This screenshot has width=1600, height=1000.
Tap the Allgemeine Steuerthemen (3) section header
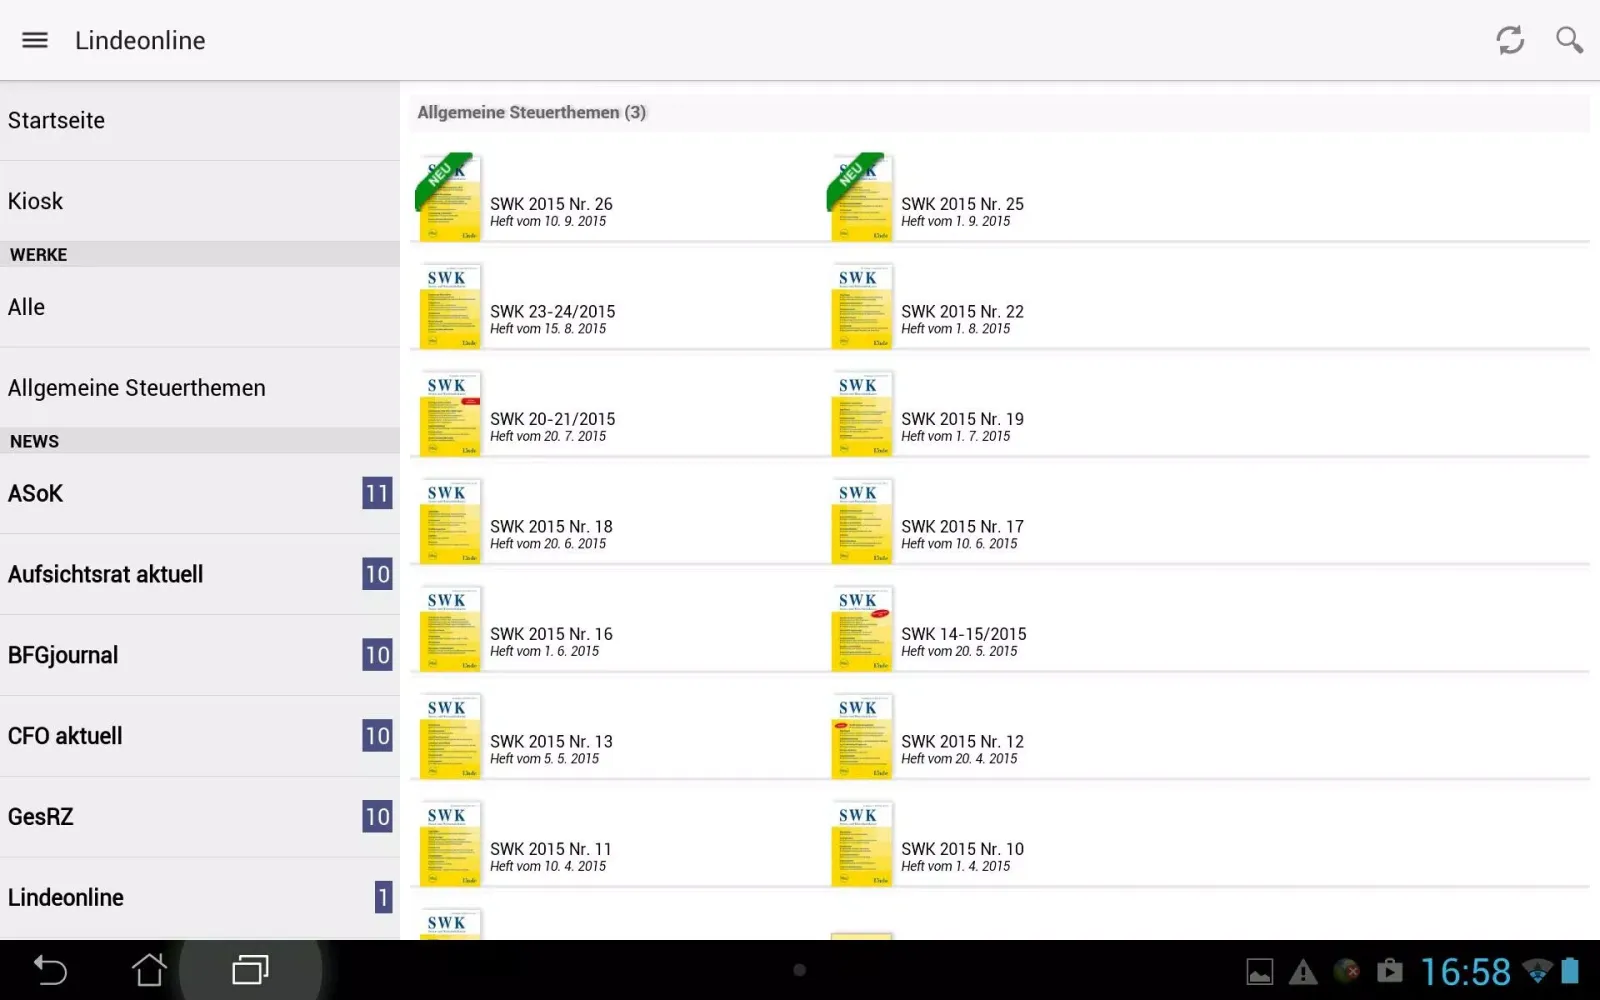tap(531, 113)
